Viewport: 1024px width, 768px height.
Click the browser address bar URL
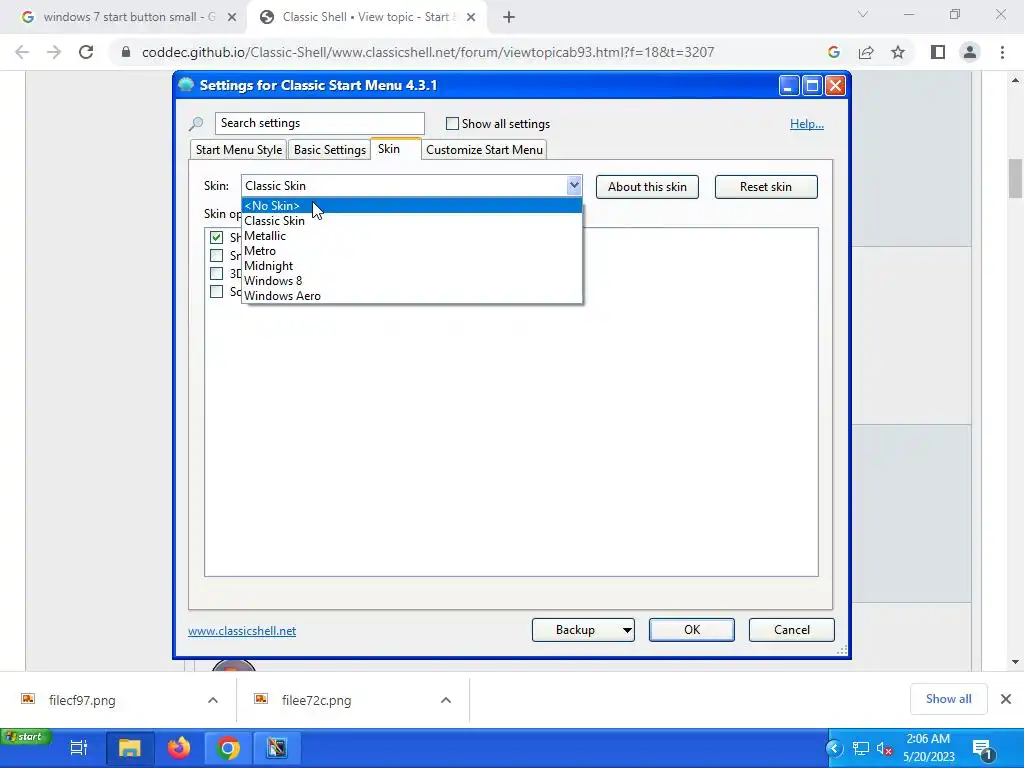(428, 52)
